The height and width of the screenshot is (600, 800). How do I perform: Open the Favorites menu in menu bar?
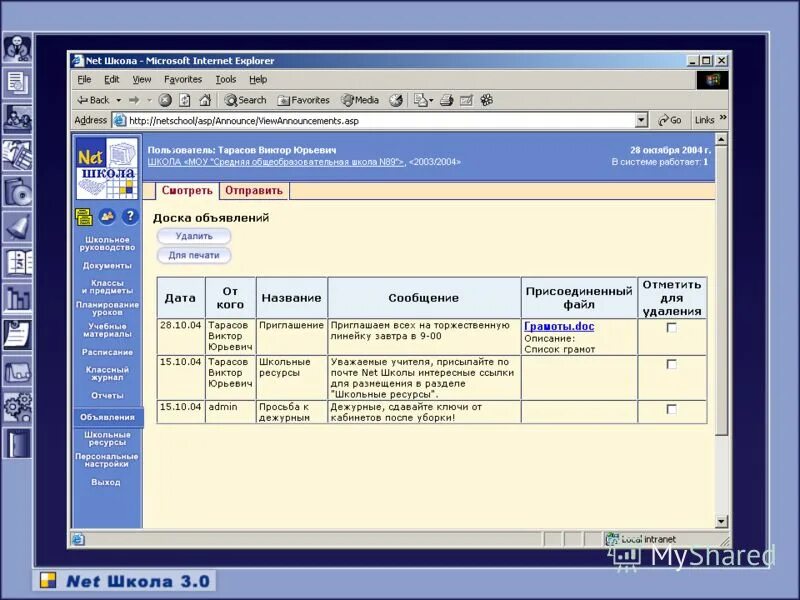click(183, 79)
